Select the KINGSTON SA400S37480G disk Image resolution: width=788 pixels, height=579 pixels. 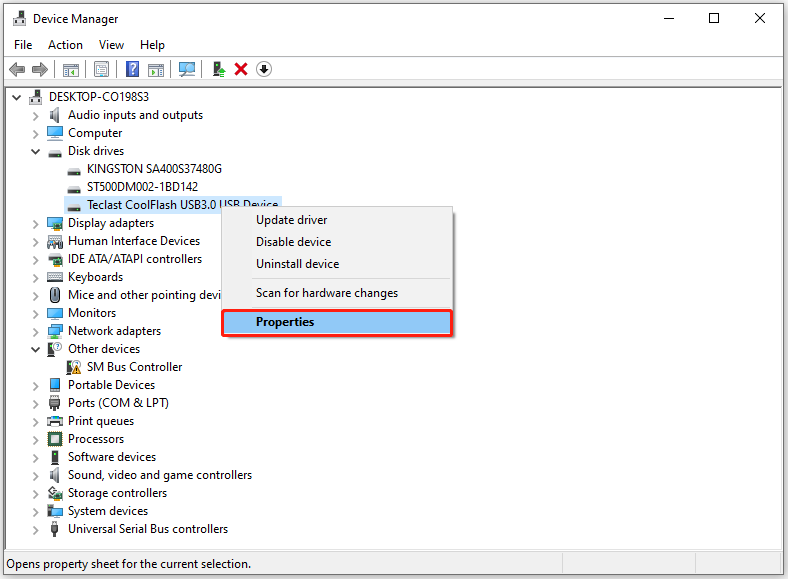tap(154, 169)
